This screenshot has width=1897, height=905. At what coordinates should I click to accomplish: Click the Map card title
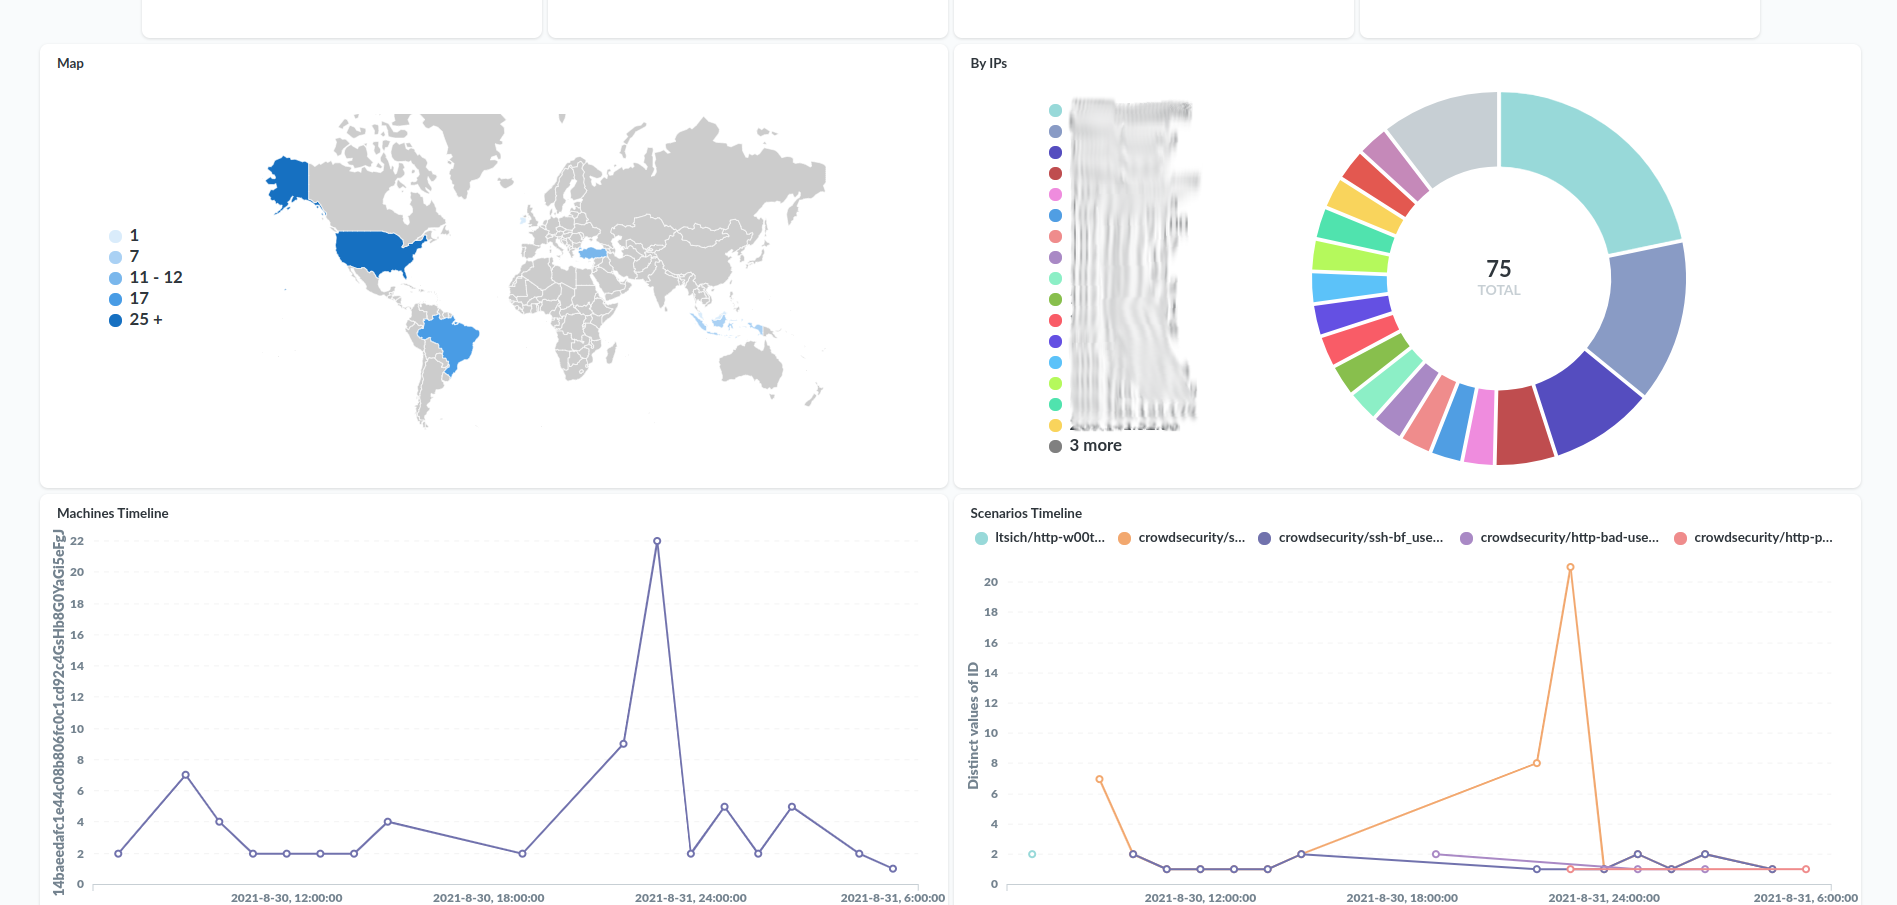70,63
